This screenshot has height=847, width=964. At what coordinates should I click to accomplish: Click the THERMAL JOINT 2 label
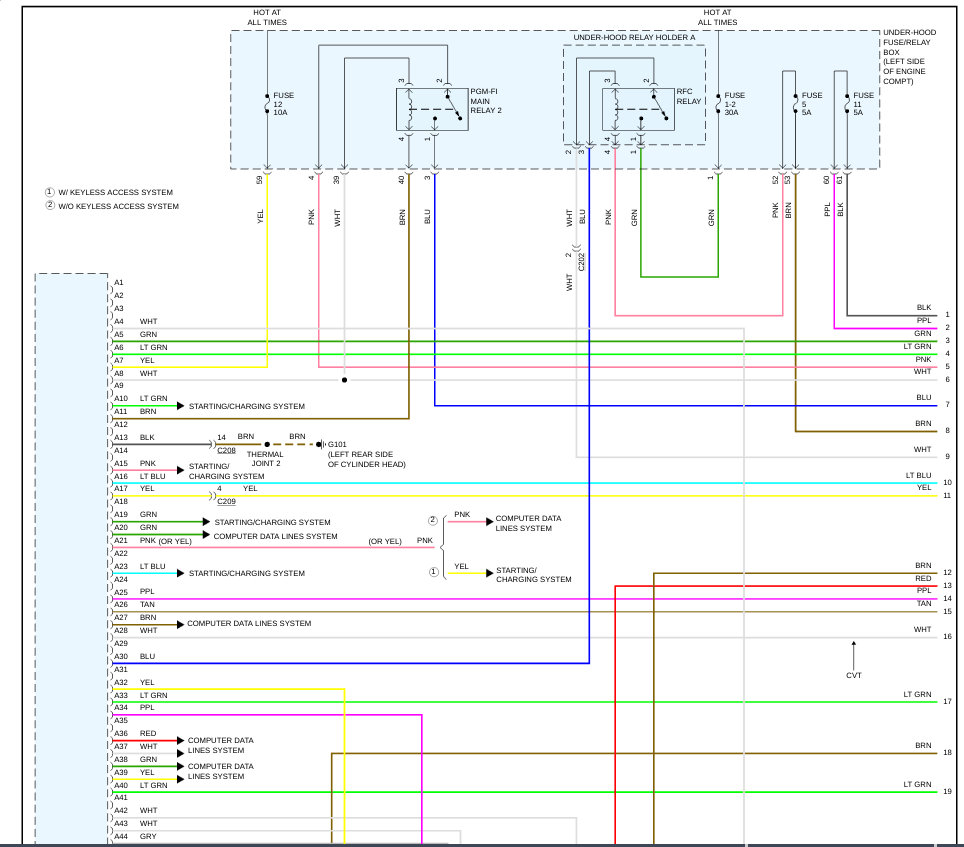coord(265,459)
